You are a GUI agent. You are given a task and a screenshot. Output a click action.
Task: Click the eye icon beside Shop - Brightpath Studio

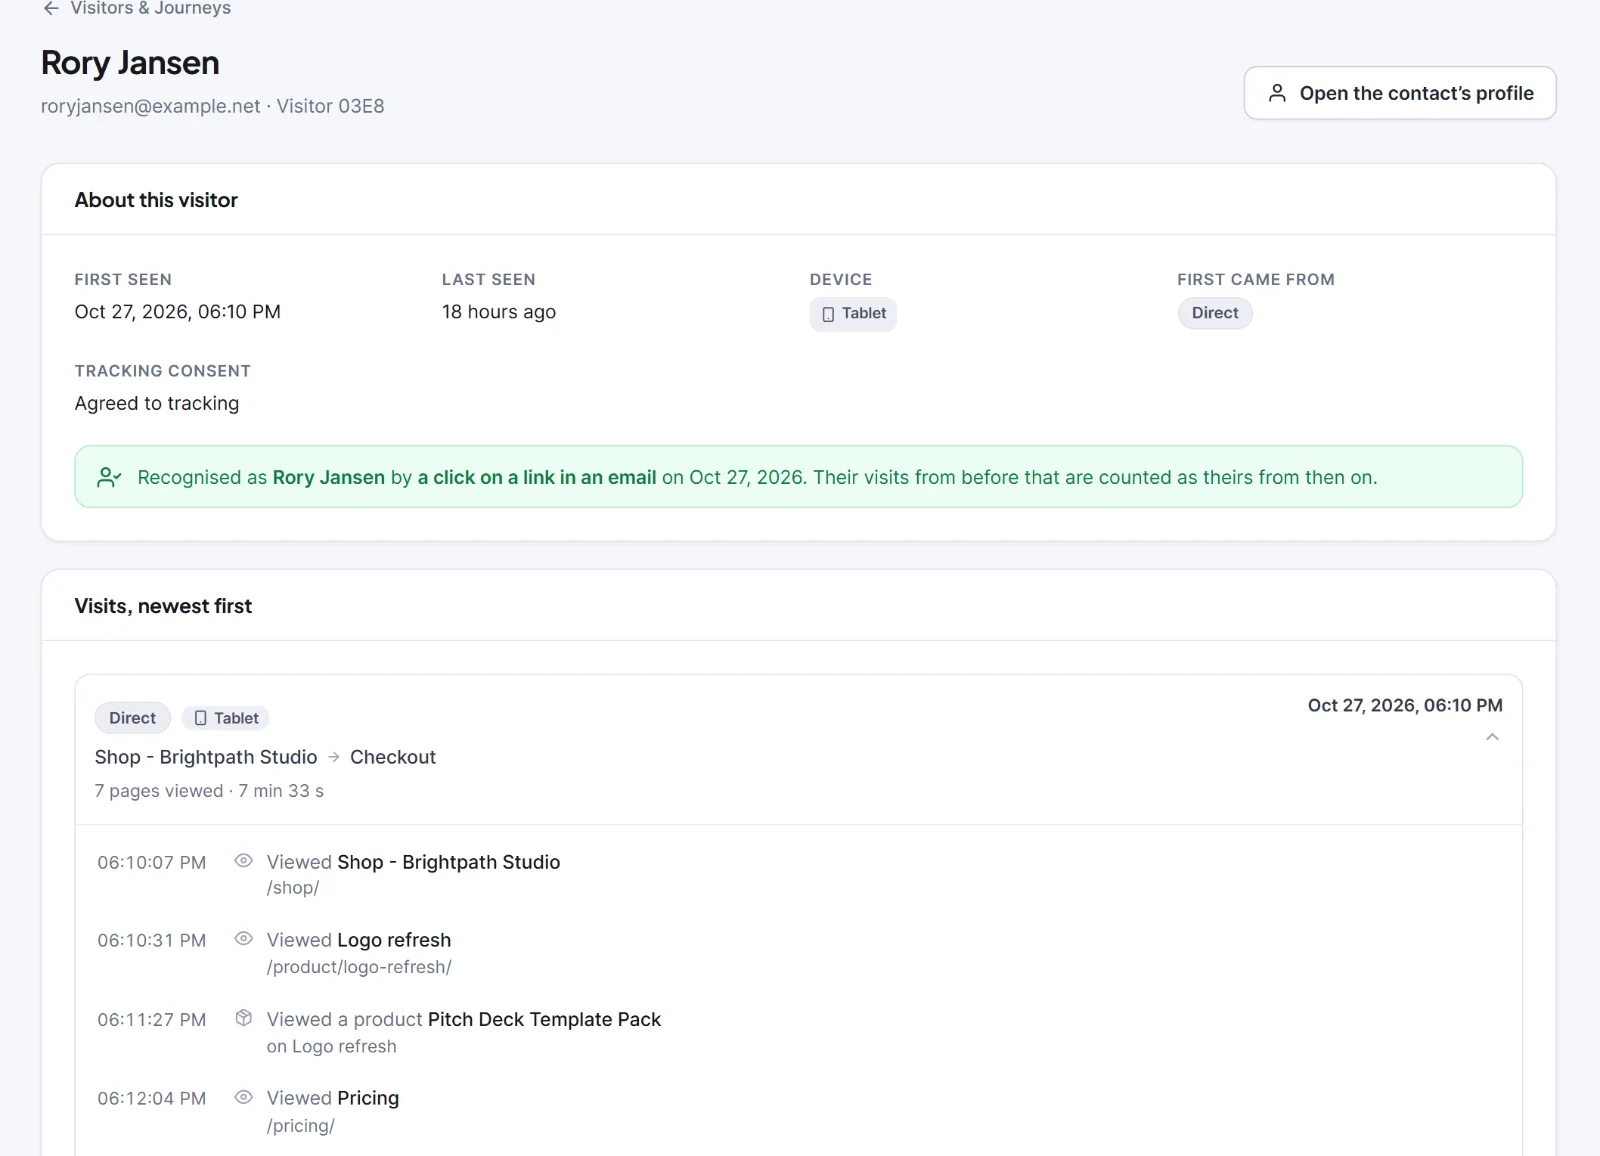[243, 860]
